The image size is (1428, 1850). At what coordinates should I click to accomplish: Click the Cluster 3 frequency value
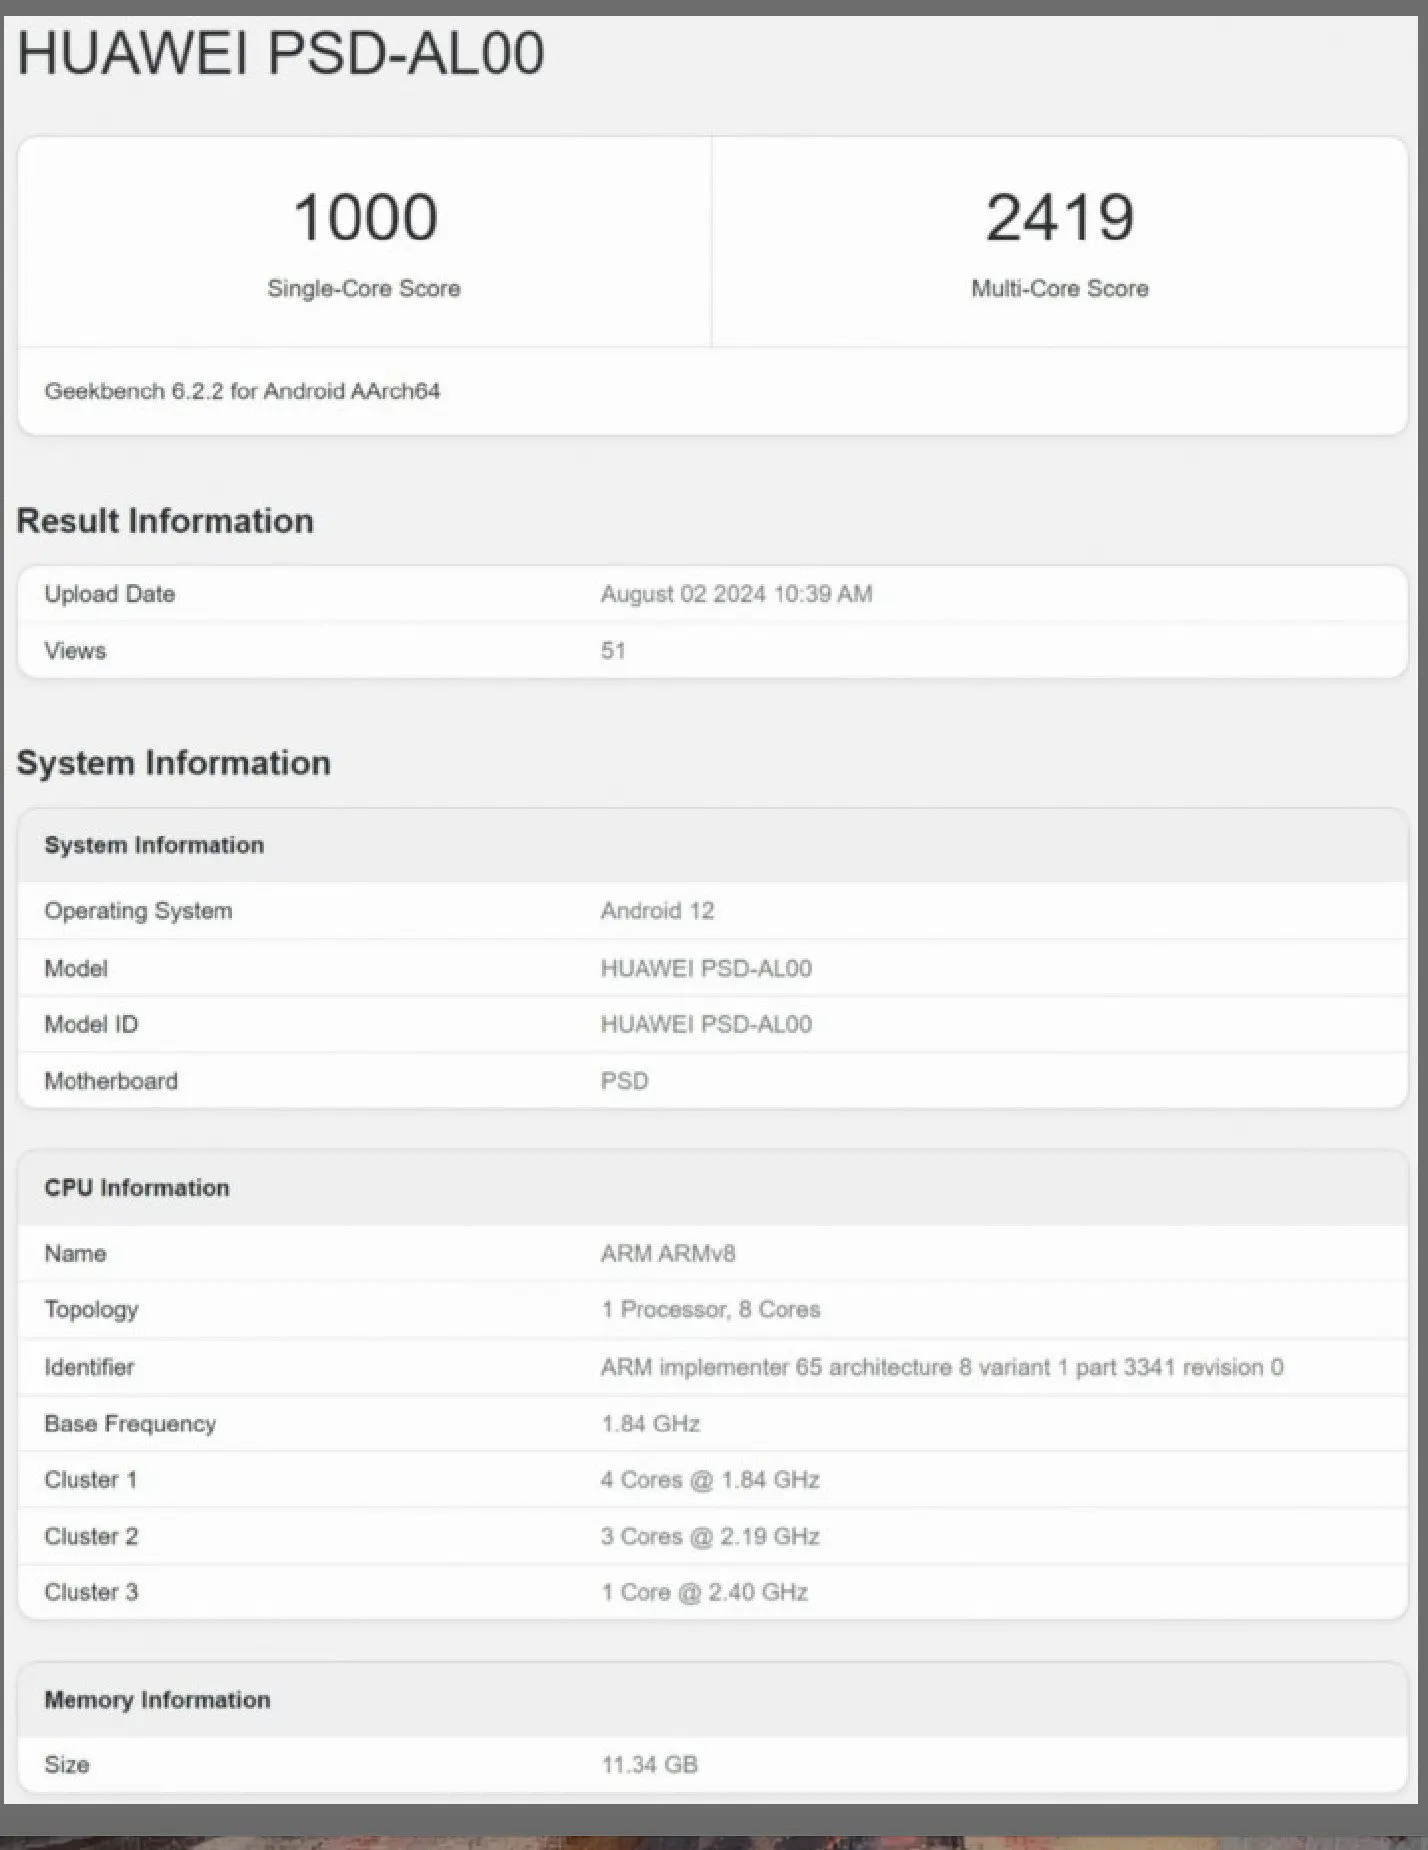[704, 1592]
